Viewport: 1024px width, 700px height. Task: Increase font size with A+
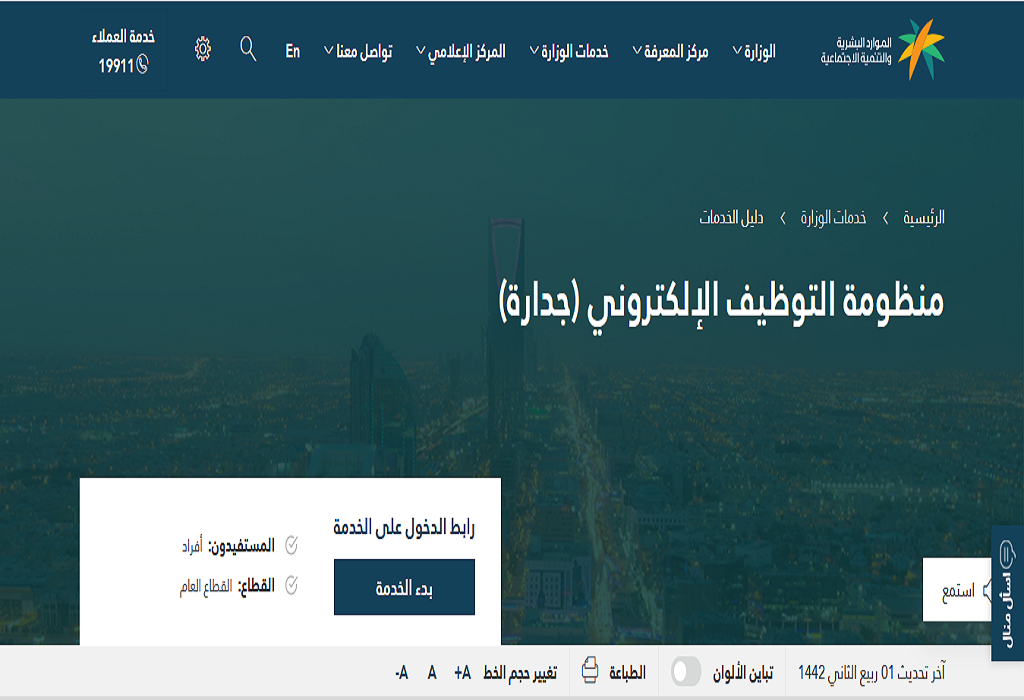(463, 672)
